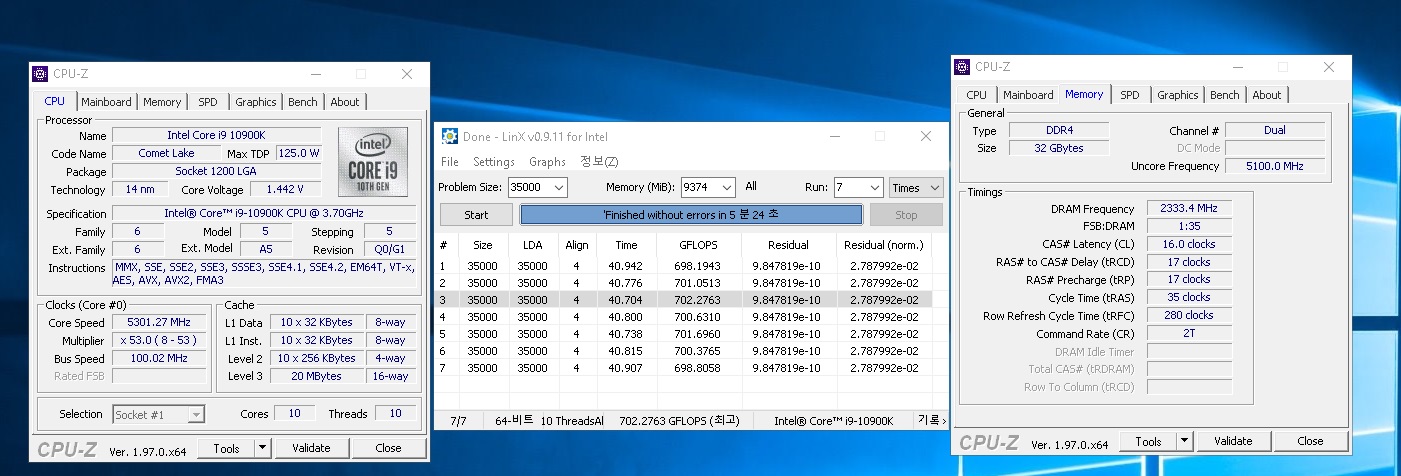Open the Times unit dropdown
Viewport: 1401px width, 476px height.
916,187
